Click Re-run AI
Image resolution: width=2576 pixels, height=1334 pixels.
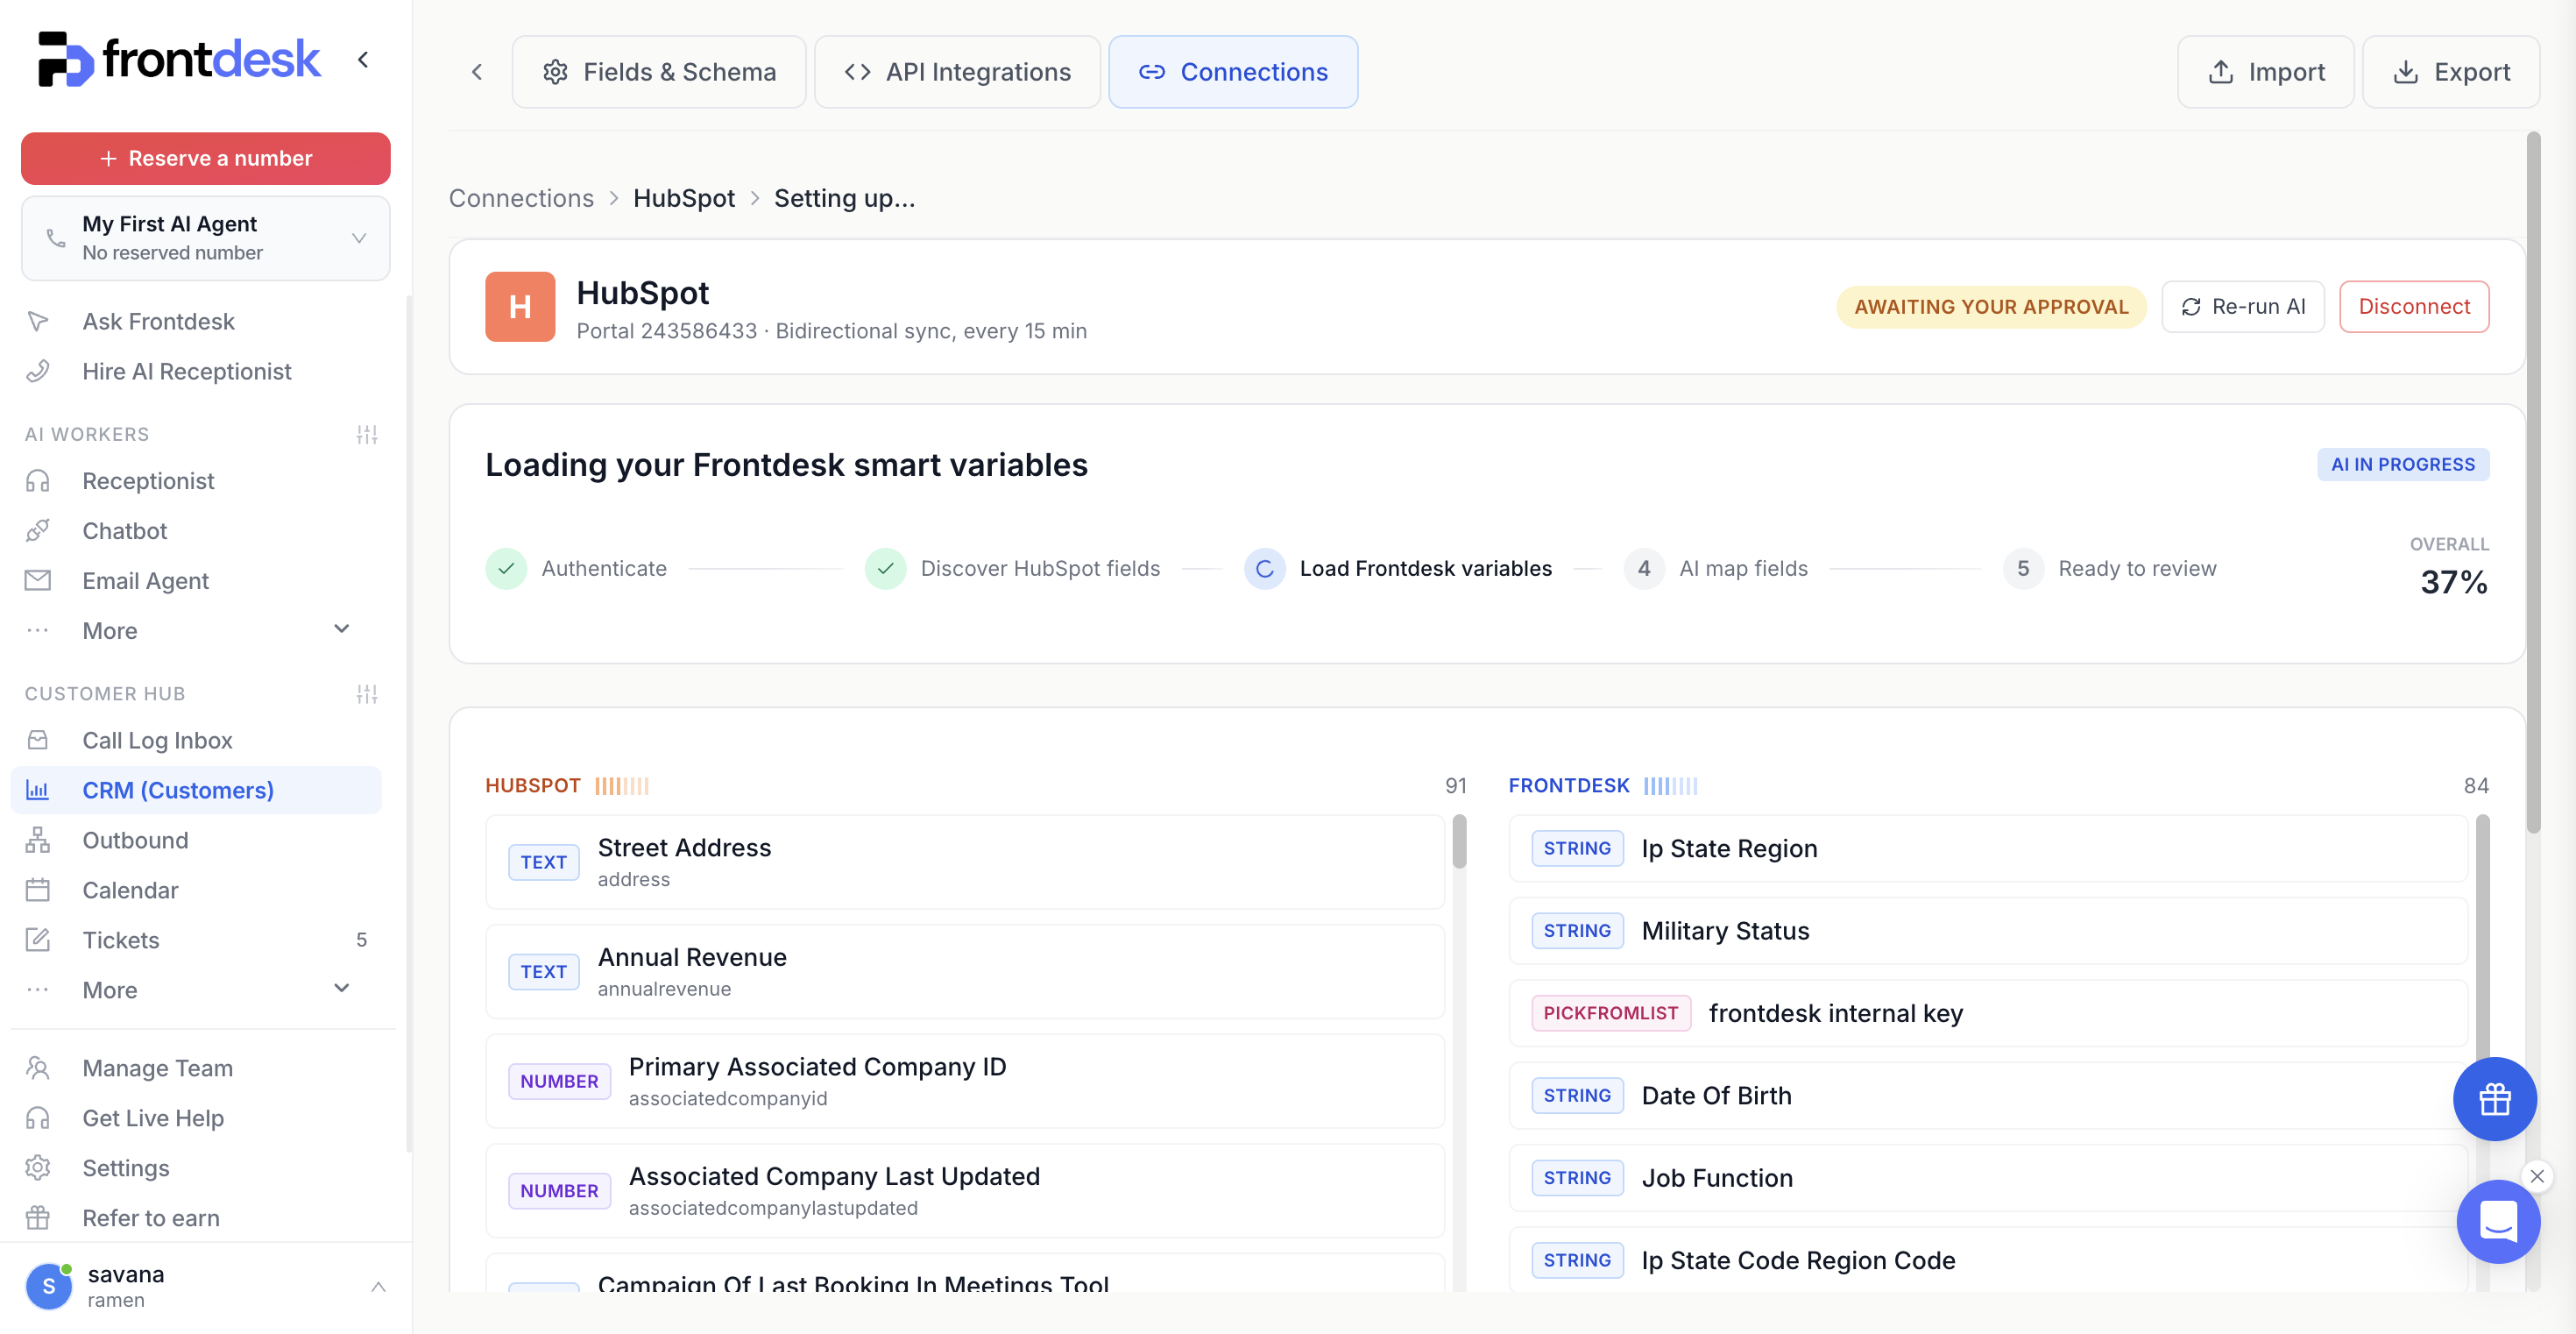(x=2243, y=307)
